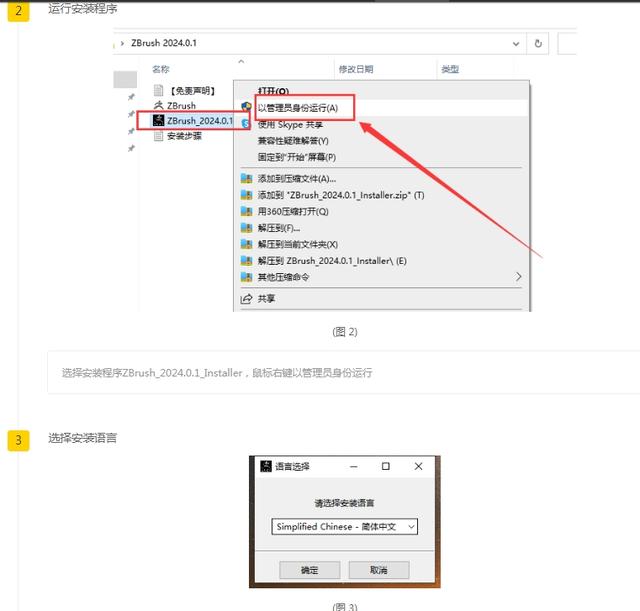Viewport: 640px width, 611px height.
Task: Click the fourth pin icon in the navigation pane
Action: point(131,148)
